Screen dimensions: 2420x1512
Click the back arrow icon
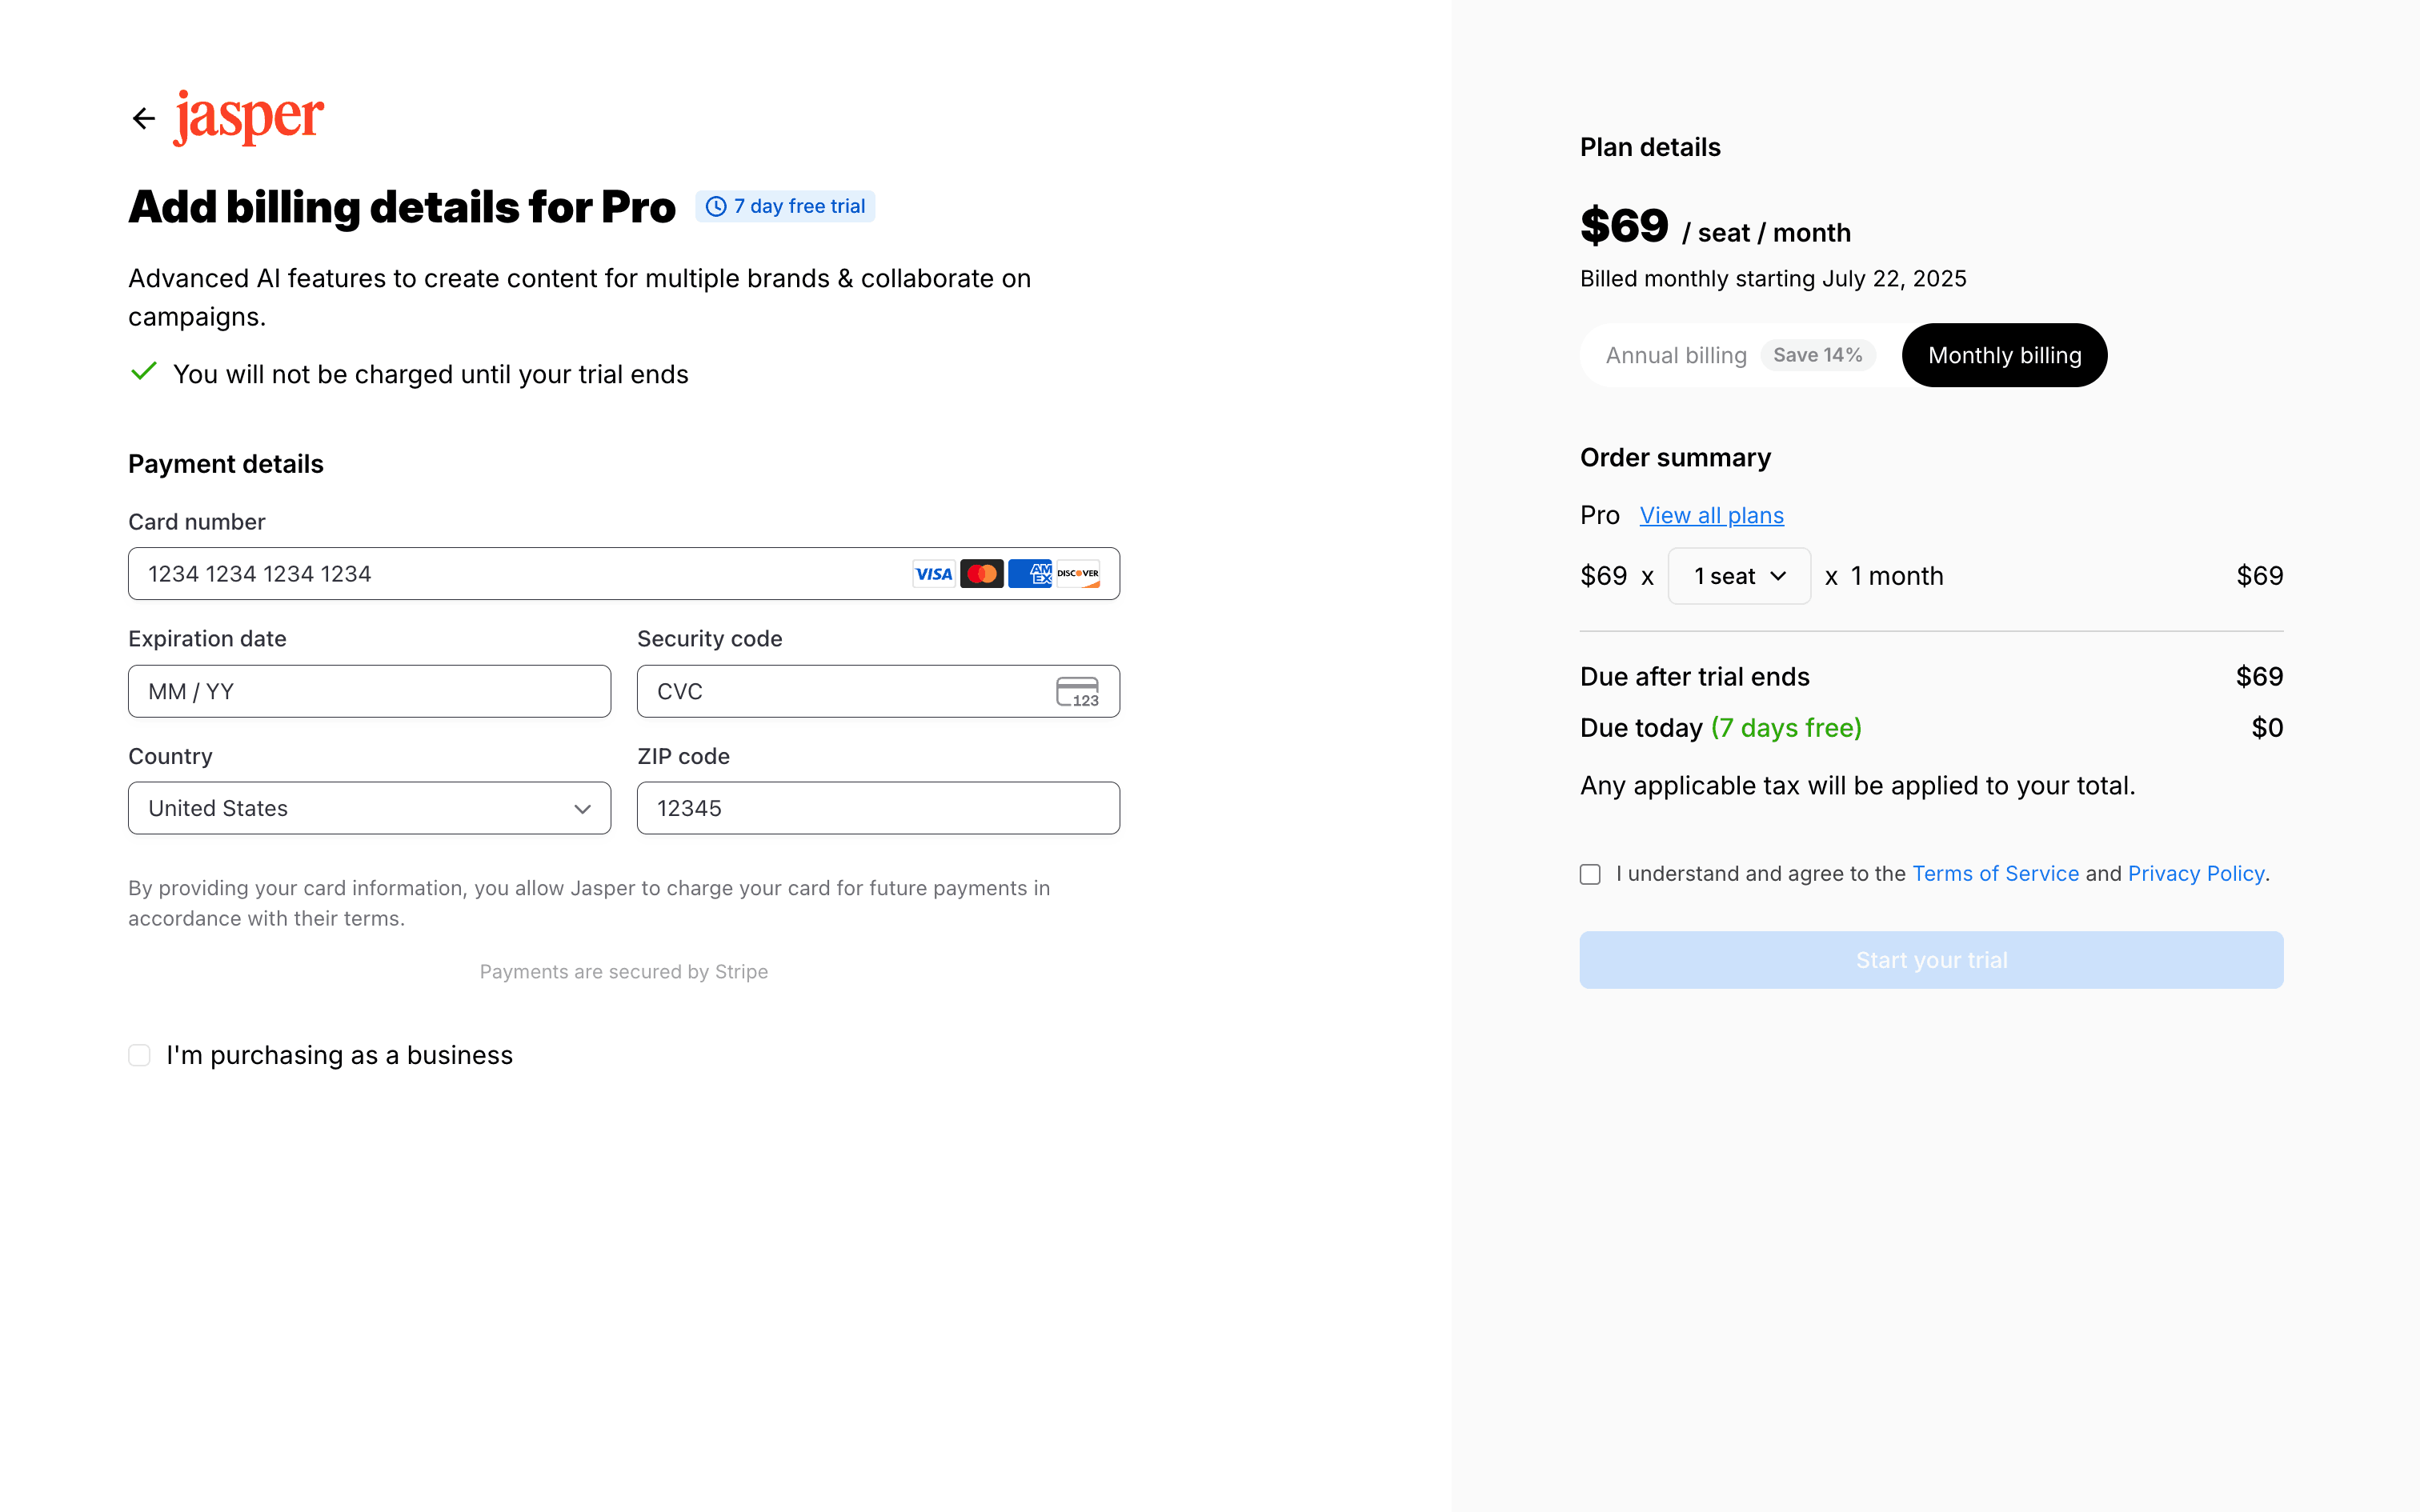[144, 119]
